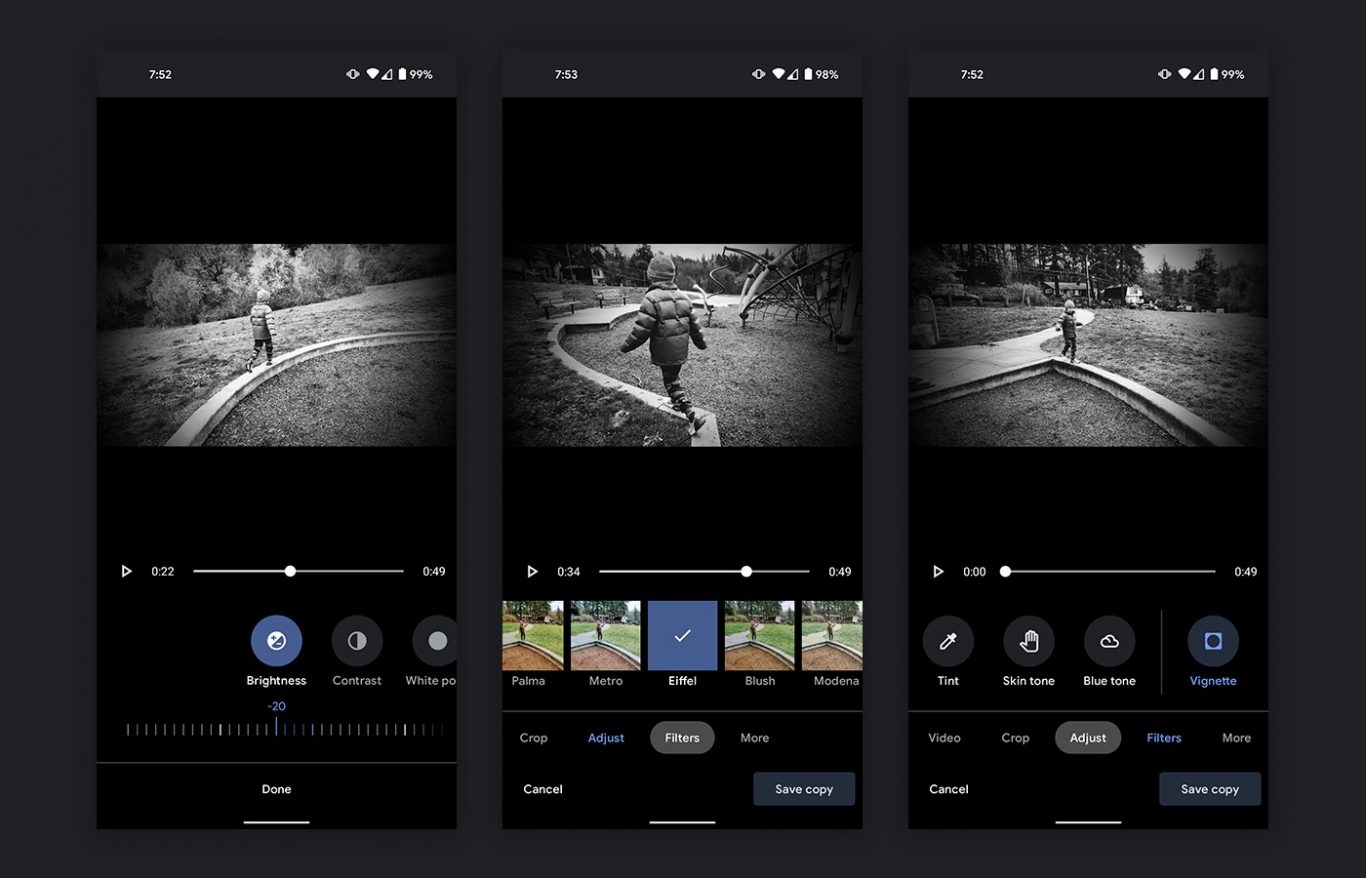Tap the video preview in the middle phone
Viewport: 1366px width, 878px height.
[x=683, y=345]
